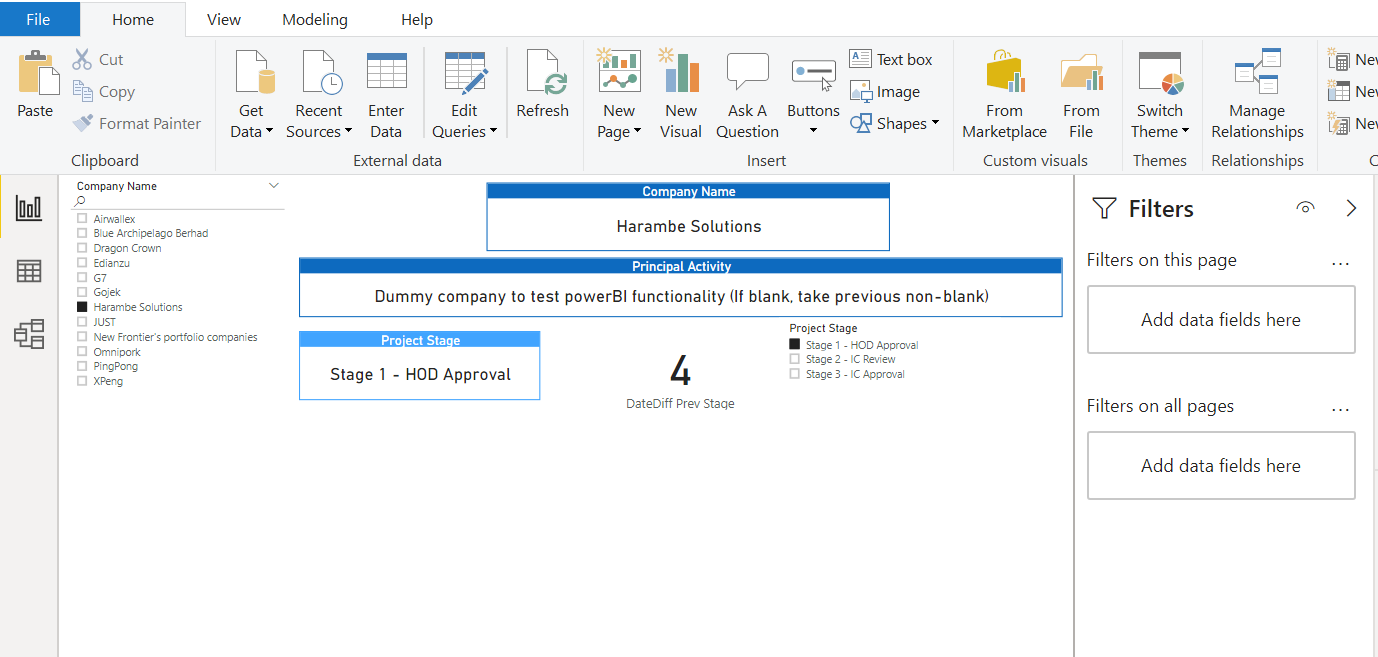Open Ask A Question visual
This screenshot has width=1378, height=657.
tap(747, 95)
